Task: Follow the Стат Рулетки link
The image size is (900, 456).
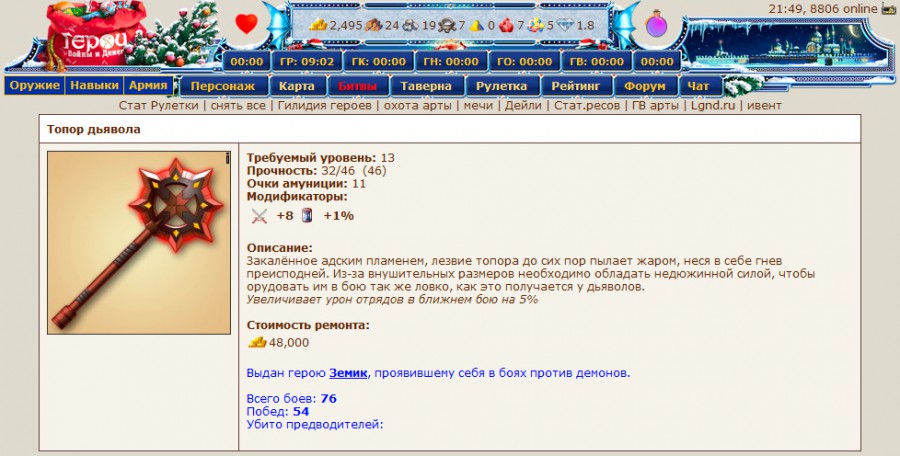Action: (x=161, y=105)
